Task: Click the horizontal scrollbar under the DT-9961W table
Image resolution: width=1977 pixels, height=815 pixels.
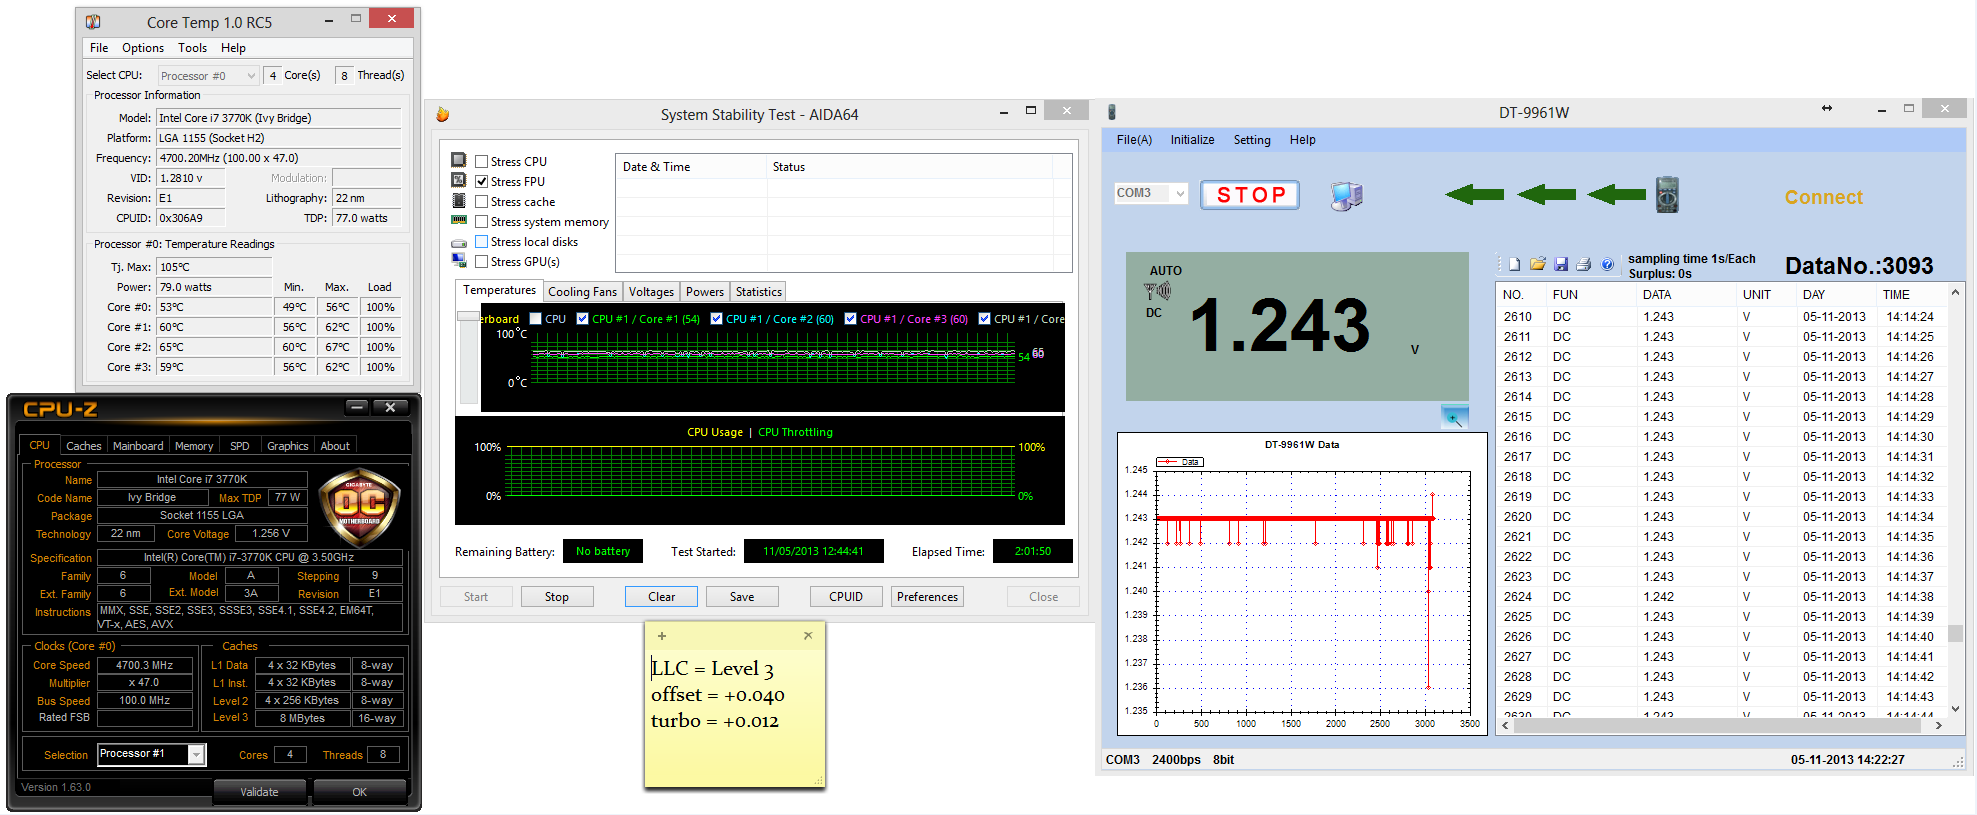Action: pos(1721,726)
